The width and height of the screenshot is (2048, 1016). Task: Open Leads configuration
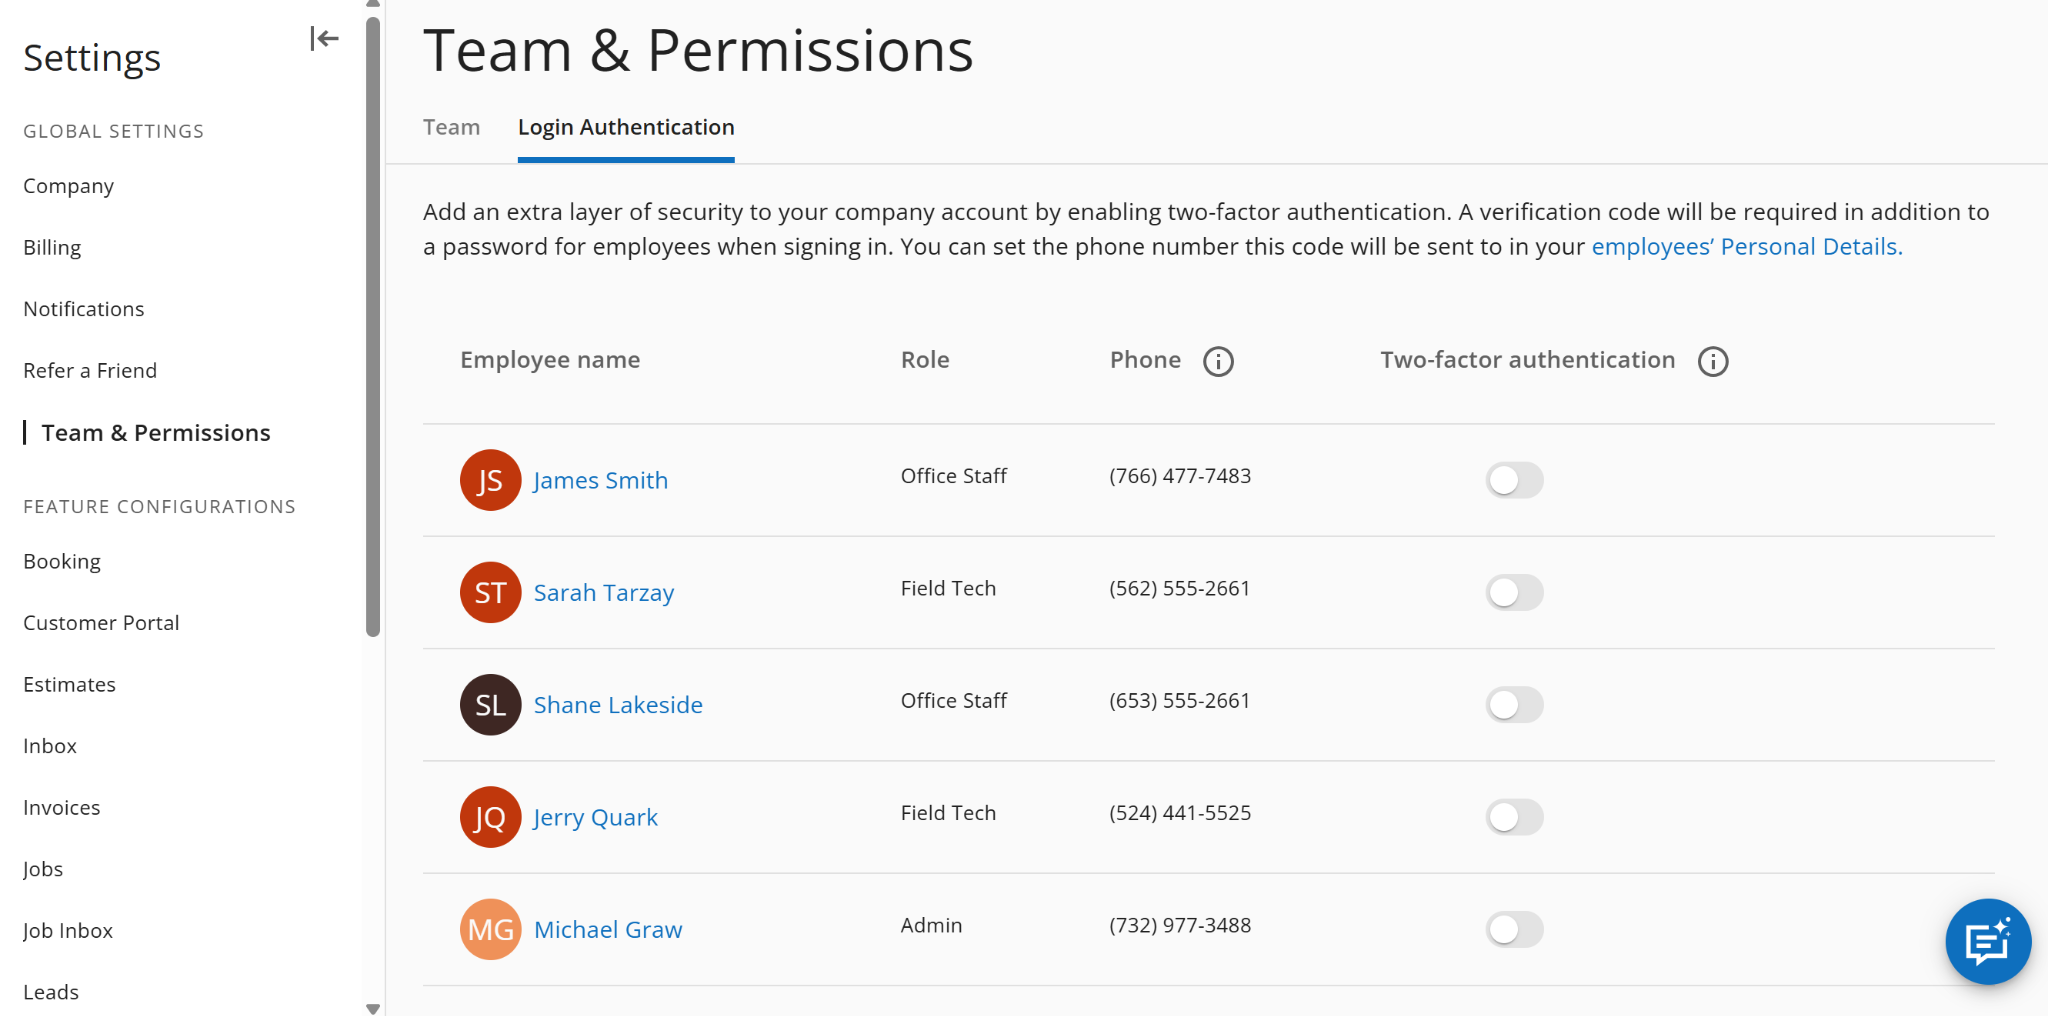[51, 992]
